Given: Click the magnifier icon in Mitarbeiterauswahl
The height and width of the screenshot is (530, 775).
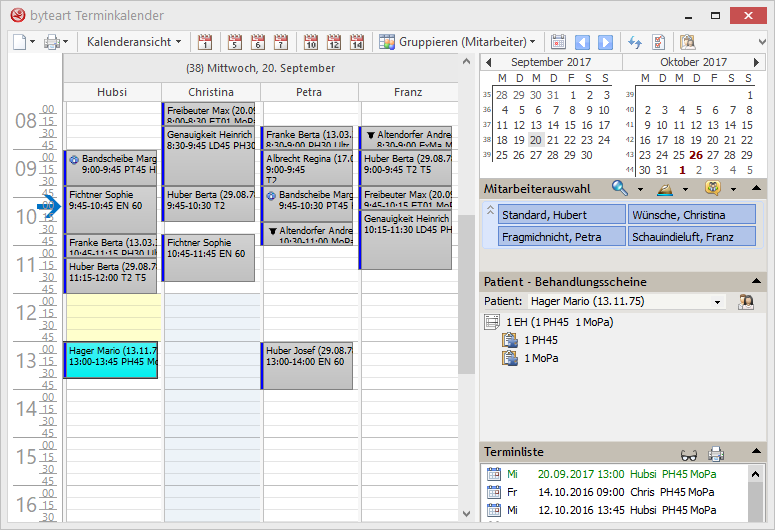Looking at the screenshot, I should coord(620,188).
